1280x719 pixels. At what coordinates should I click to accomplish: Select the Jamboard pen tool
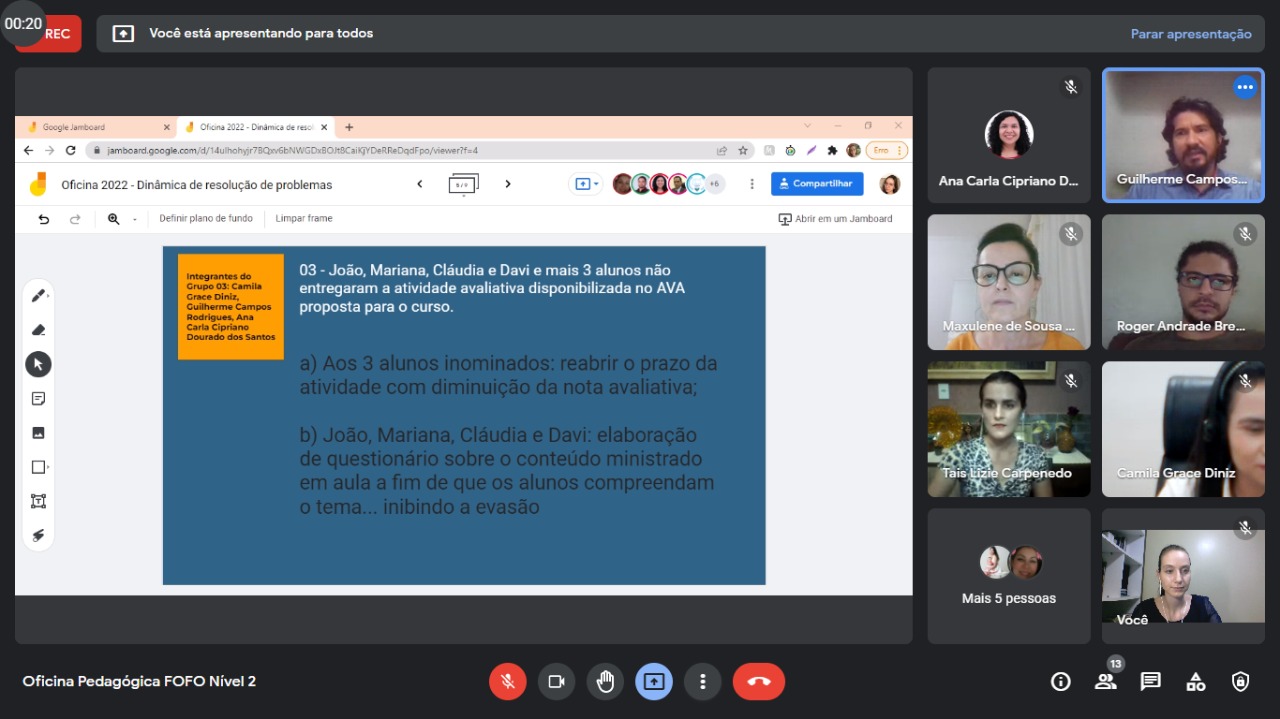click(x=38, y=295)
